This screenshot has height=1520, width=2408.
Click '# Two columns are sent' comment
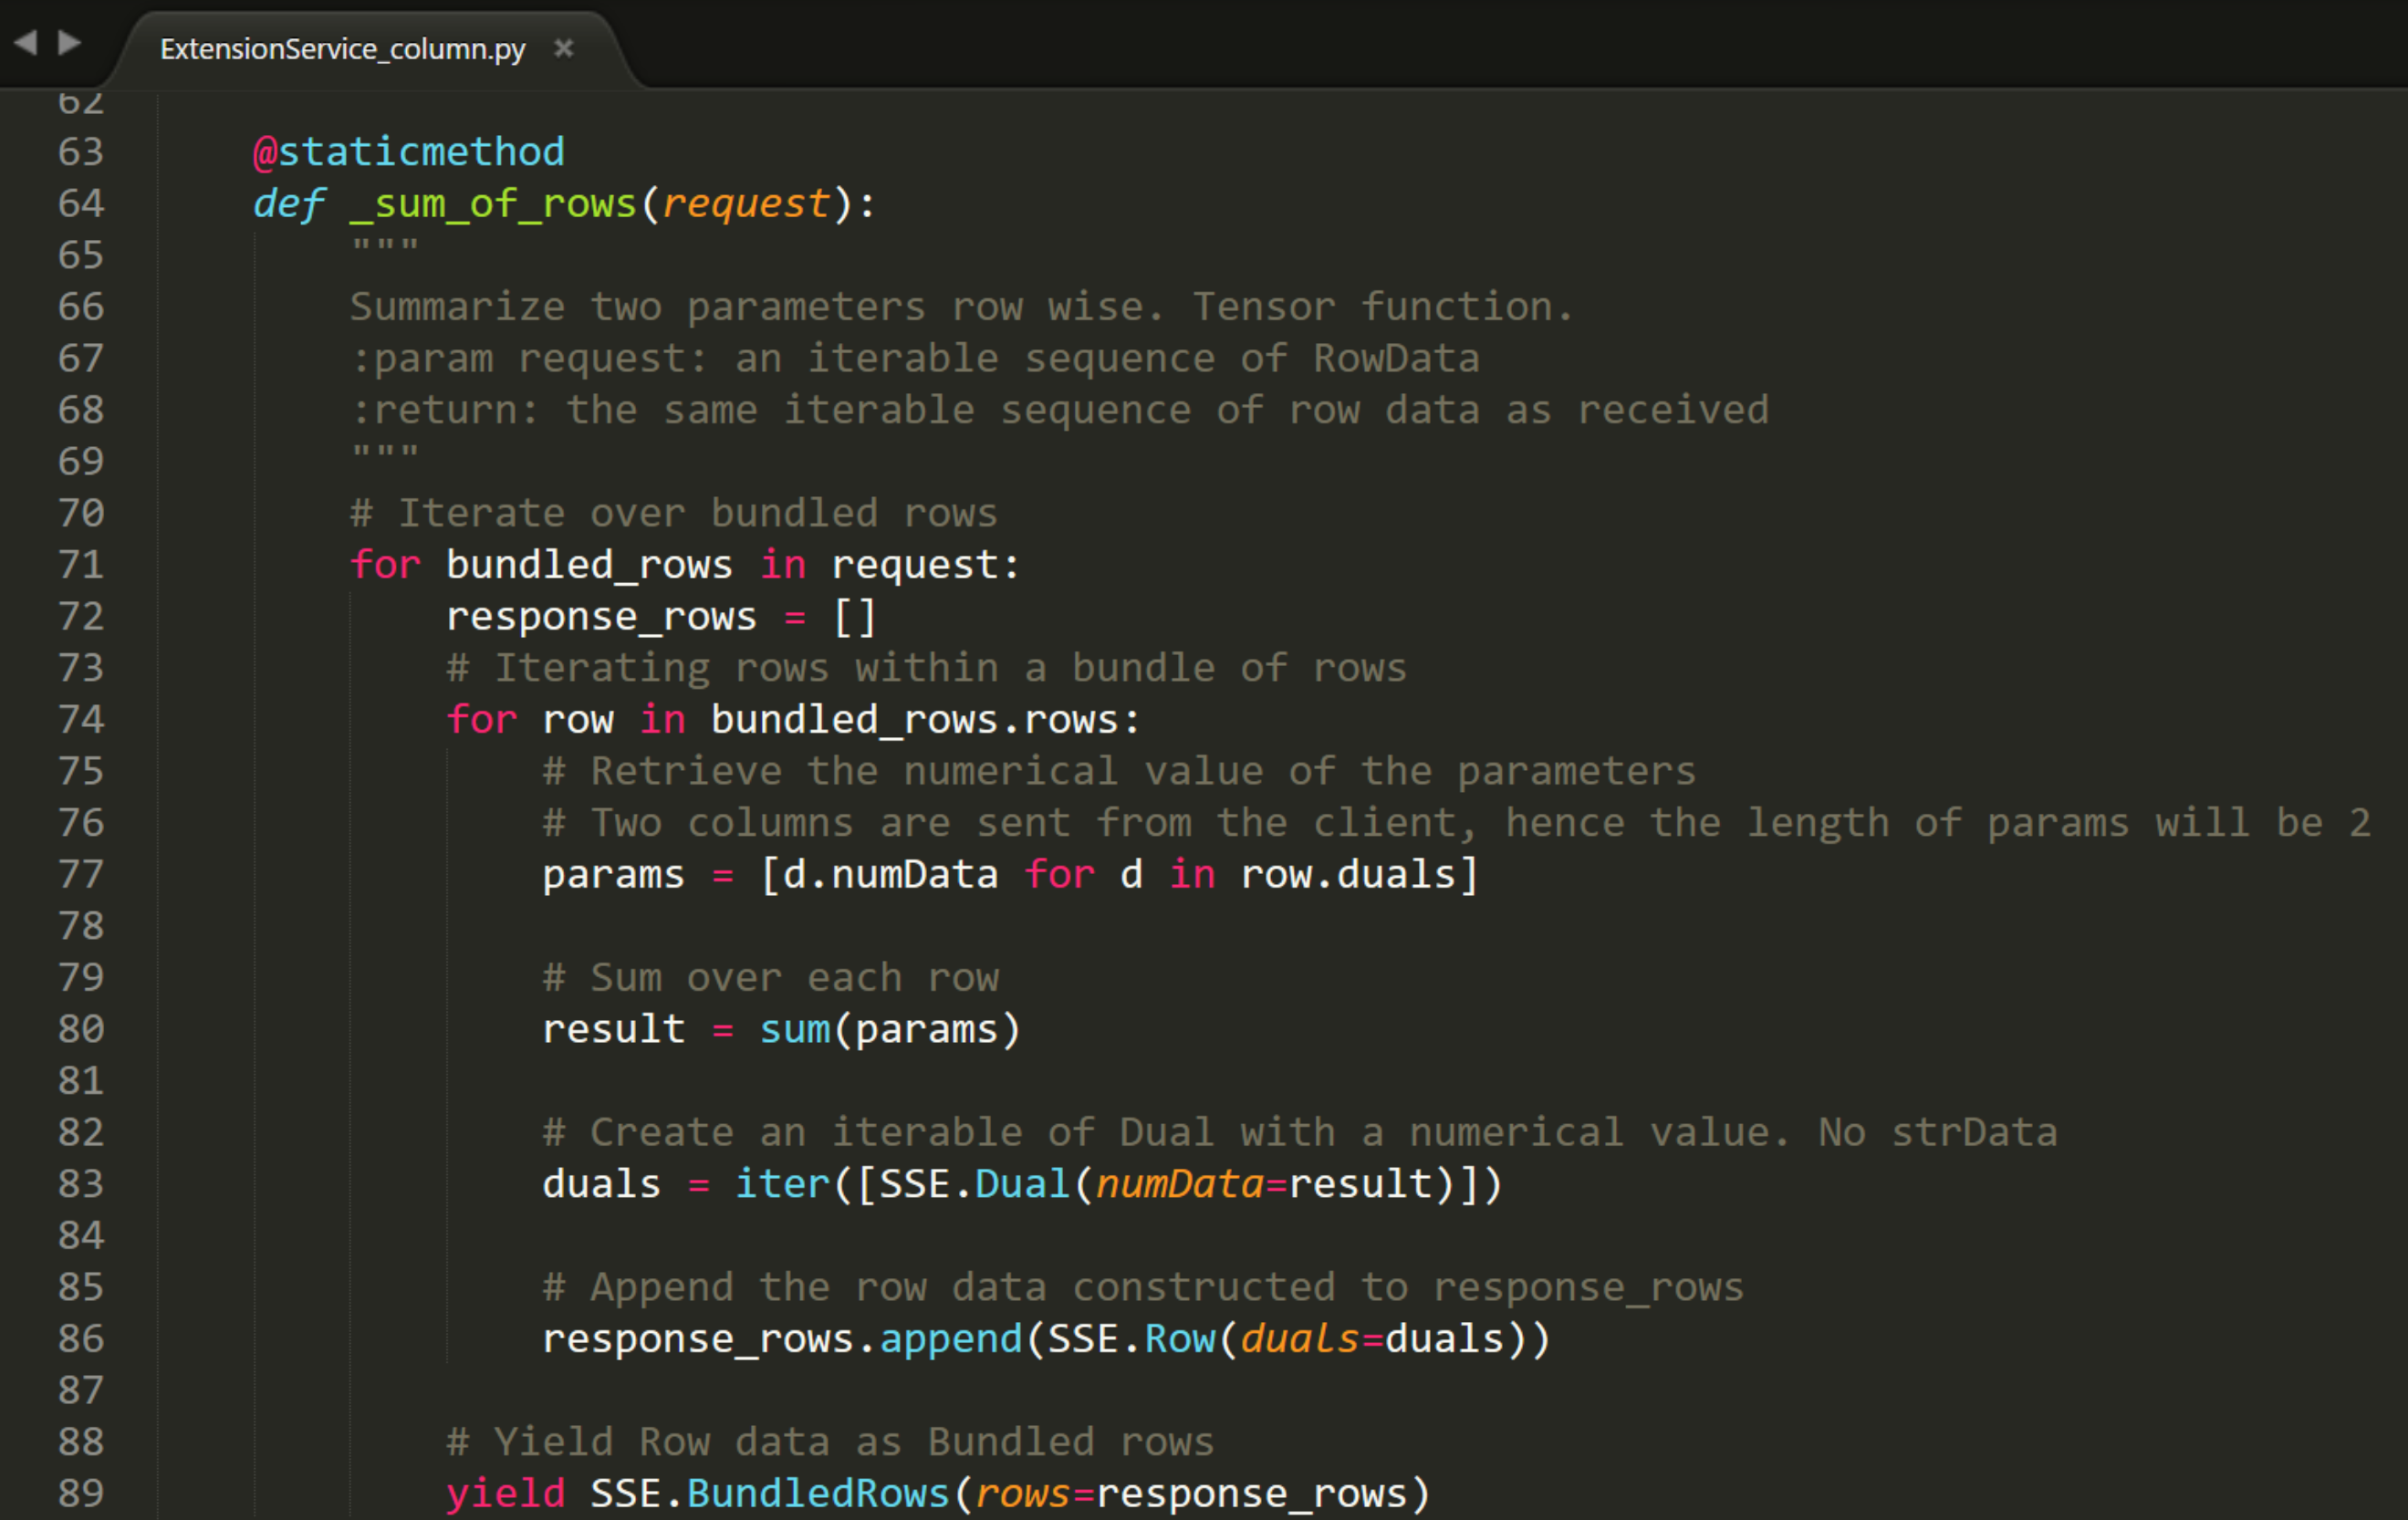click(x=1457, y=823)
